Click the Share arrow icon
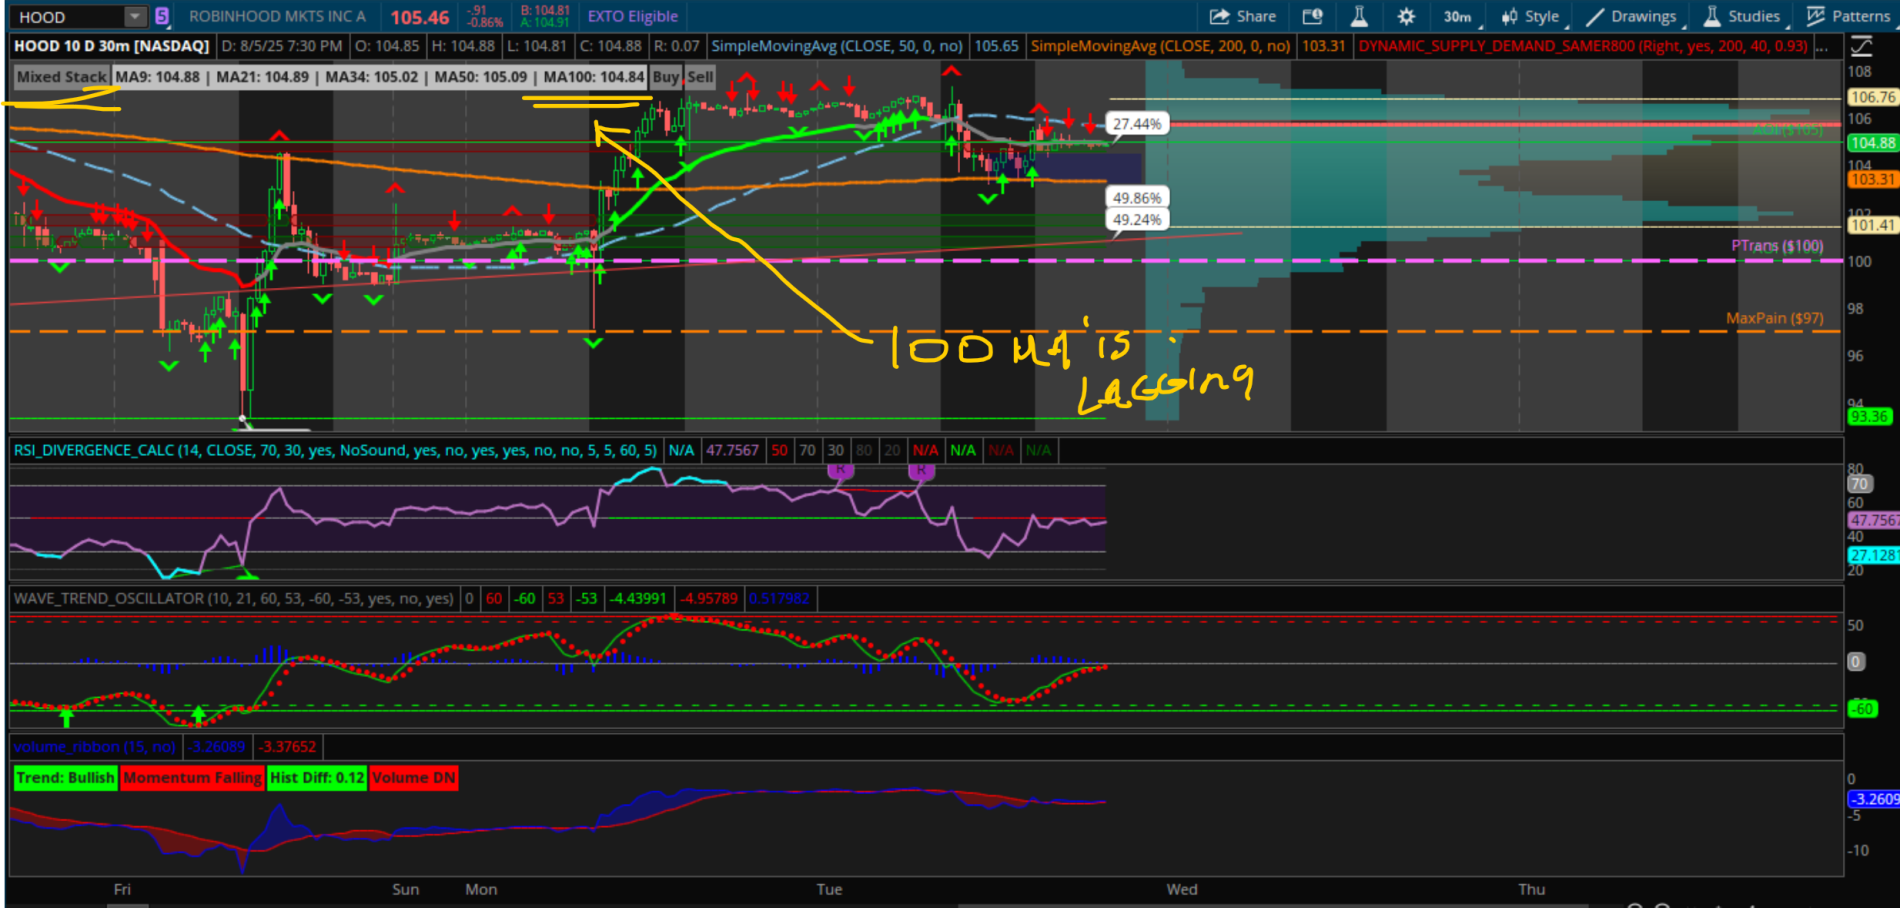The width and height of the screenshot is (1900, 908). 1219,16
